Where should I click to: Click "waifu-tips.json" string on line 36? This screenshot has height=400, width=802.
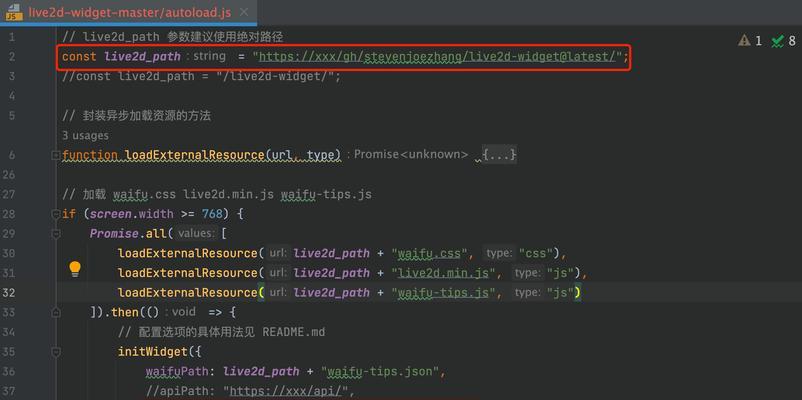(x=380, y=371)
